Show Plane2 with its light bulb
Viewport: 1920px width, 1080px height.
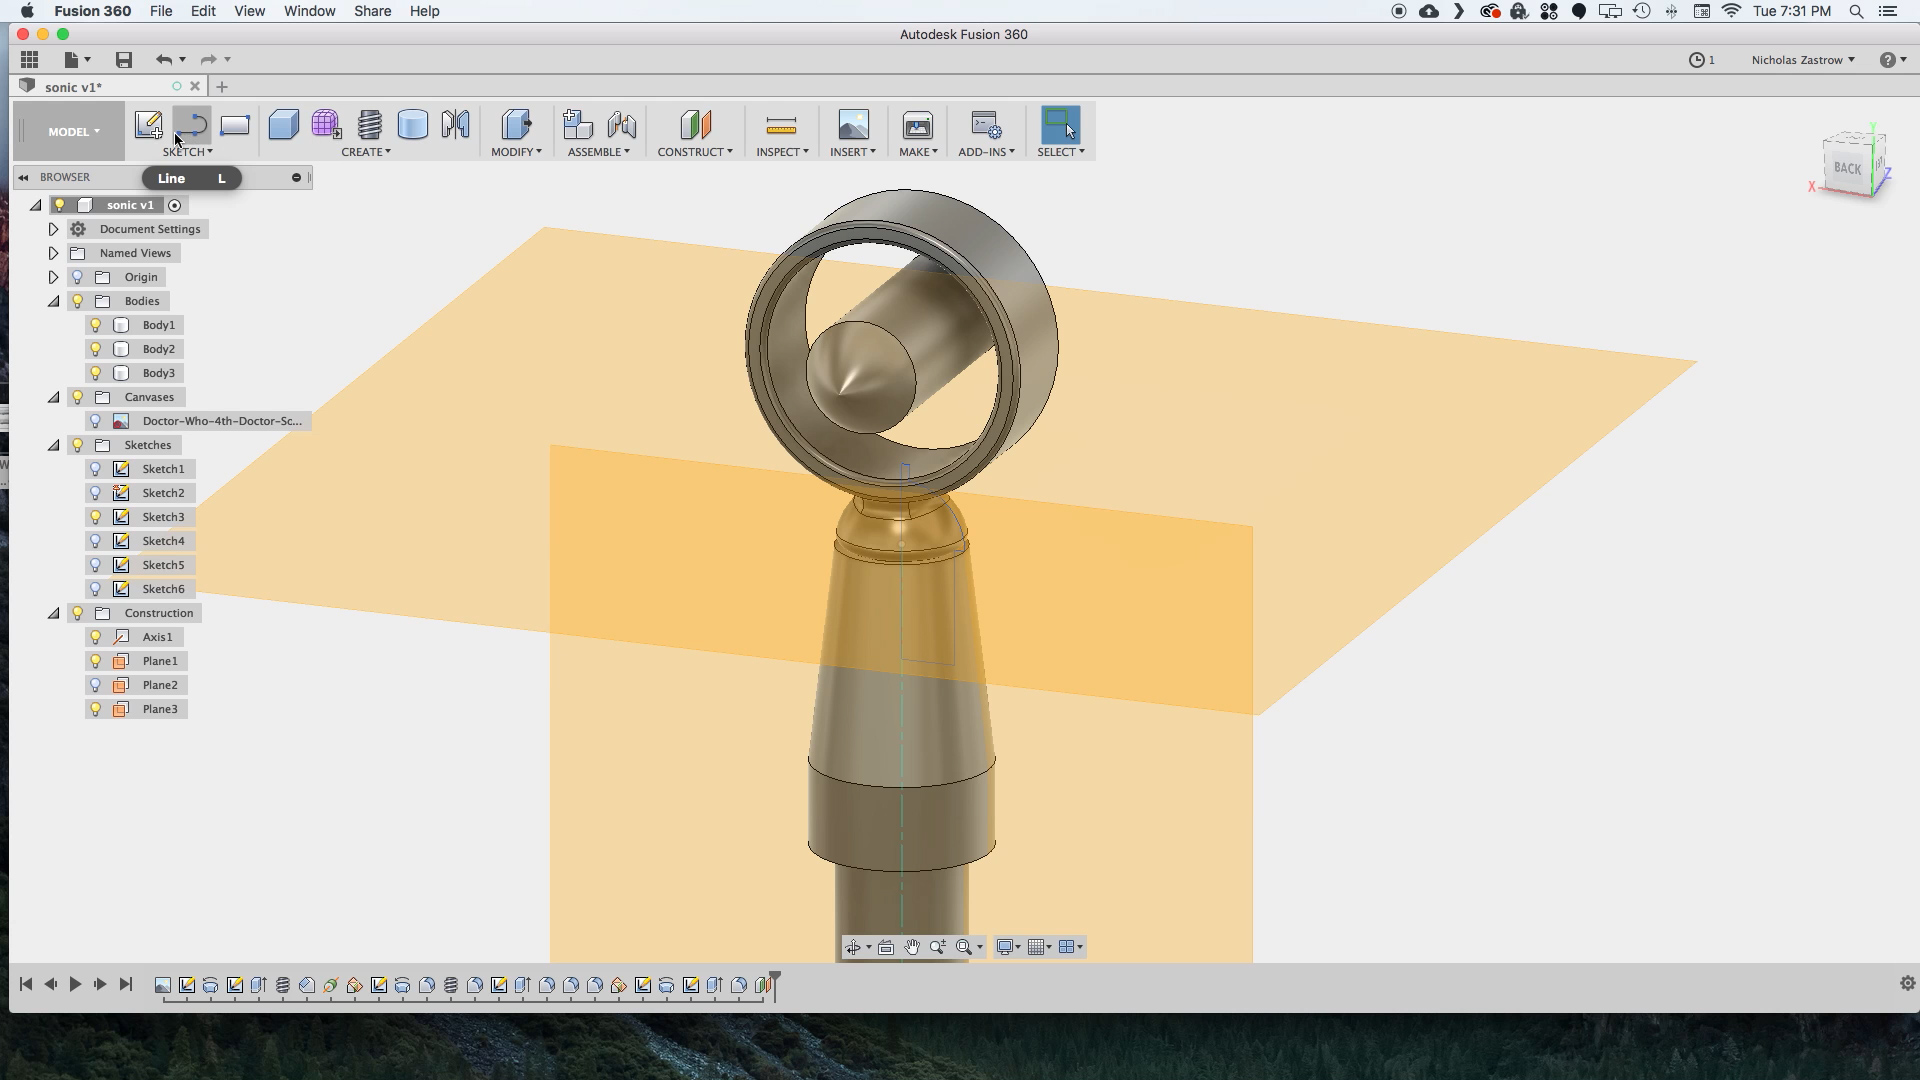[x=96, y=685]
